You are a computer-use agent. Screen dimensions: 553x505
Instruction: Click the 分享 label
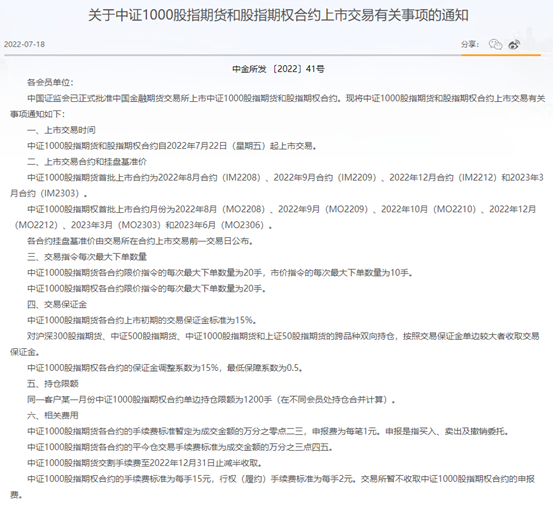[470, 44]
